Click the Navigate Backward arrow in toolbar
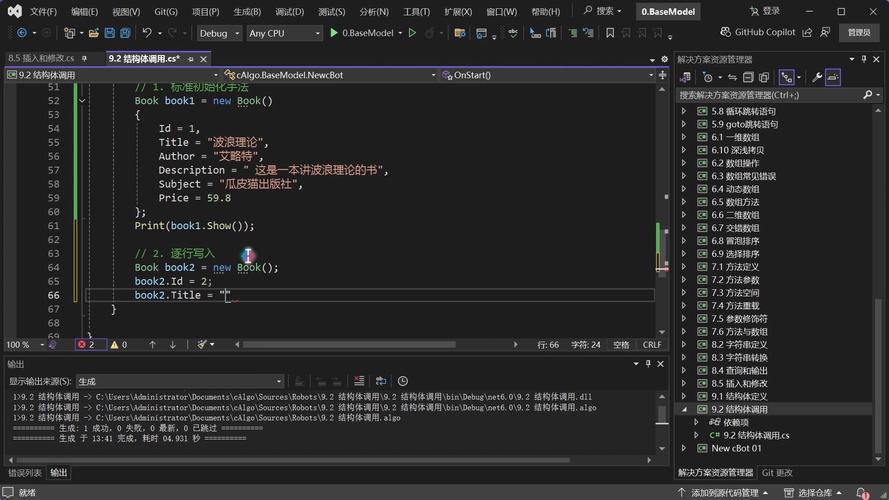This screenshot has width=889, height=500. tap(22, 33)
